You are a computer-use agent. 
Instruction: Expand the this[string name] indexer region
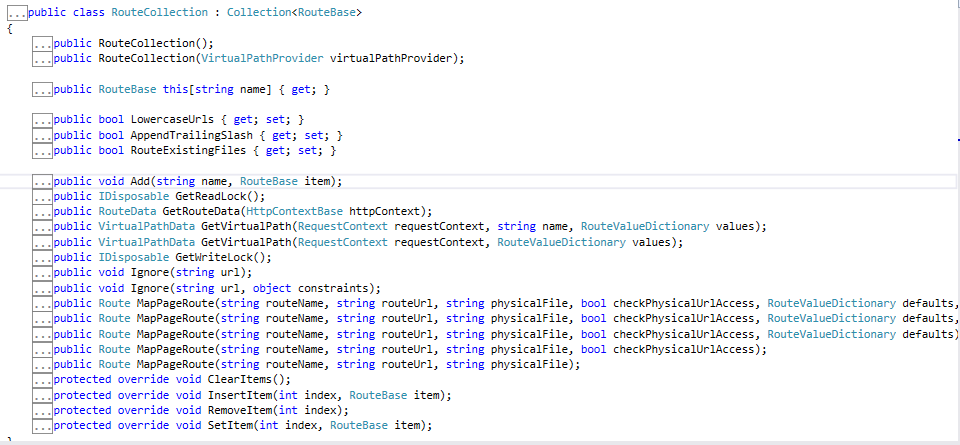43,89
